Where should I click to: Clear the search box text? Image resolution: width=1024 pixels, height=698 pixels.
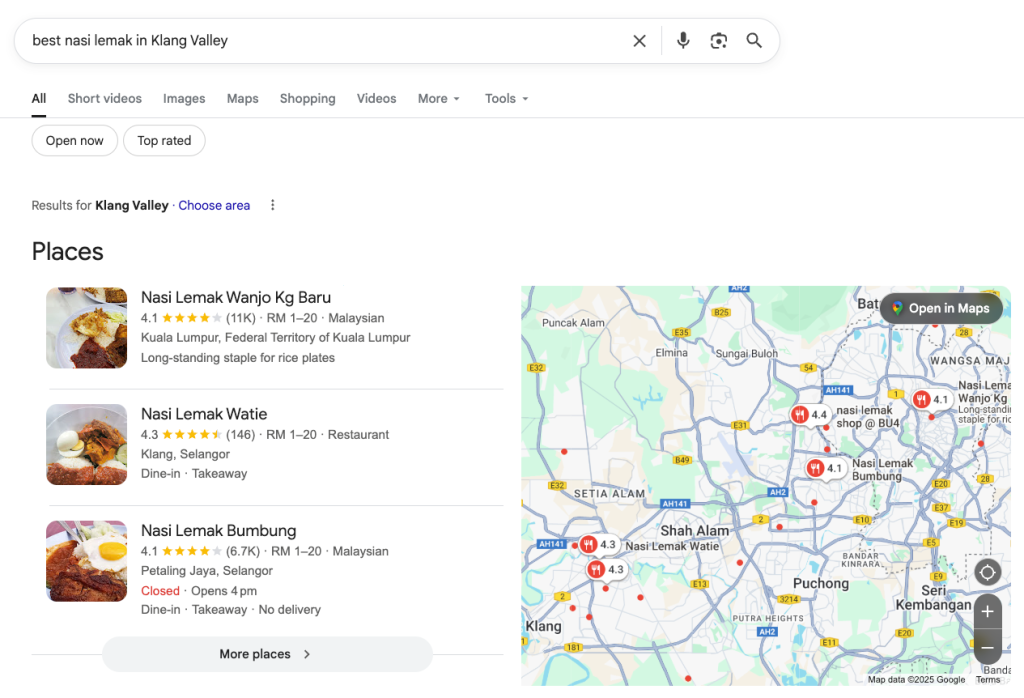pyautogui.click(x=639, y=41)
